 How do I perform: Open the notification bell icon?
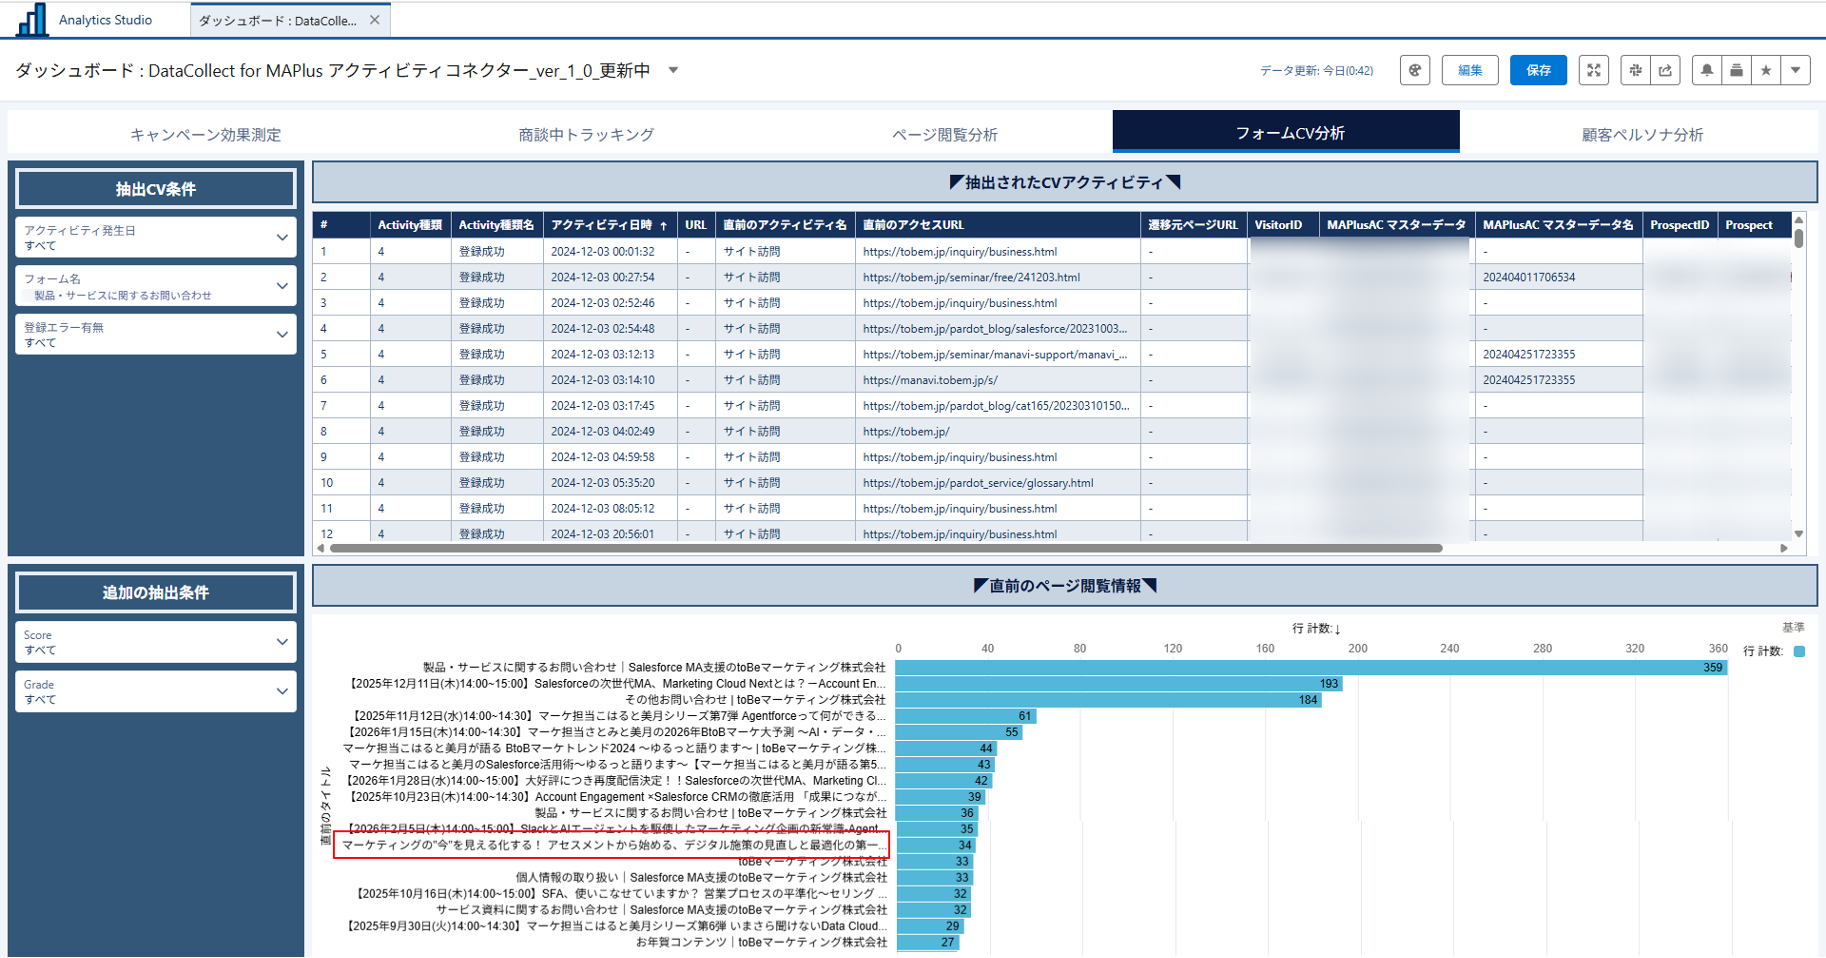pos(1707,70)
